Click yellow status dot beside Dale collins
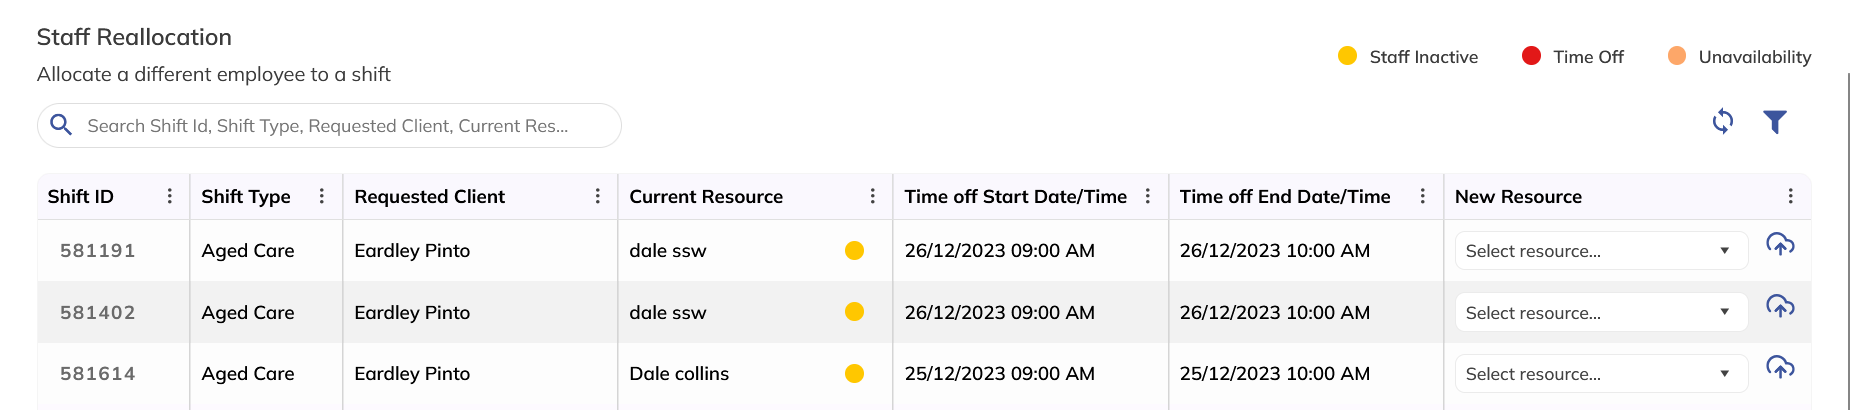This screenshot has height=410, width=1853. (x=854, y=374)
